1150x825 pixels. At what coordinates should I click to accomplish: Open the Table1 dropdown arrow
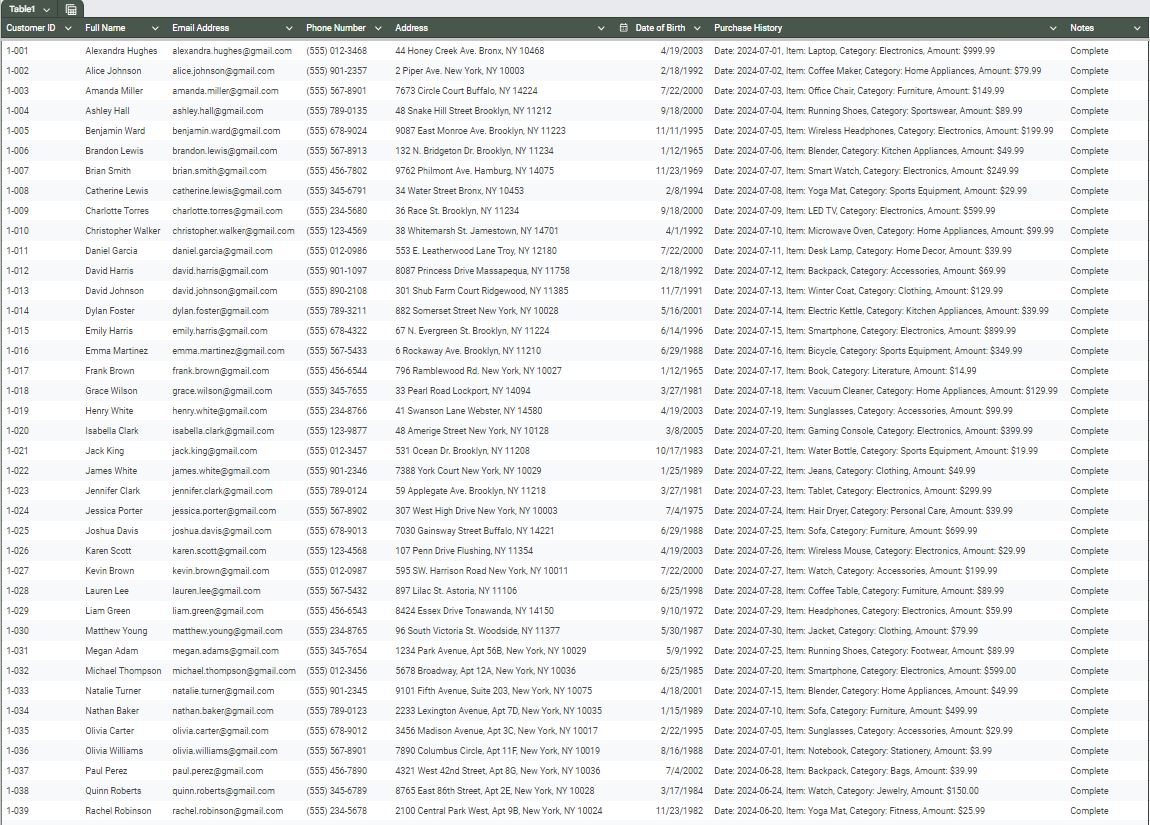coord(46,10)
